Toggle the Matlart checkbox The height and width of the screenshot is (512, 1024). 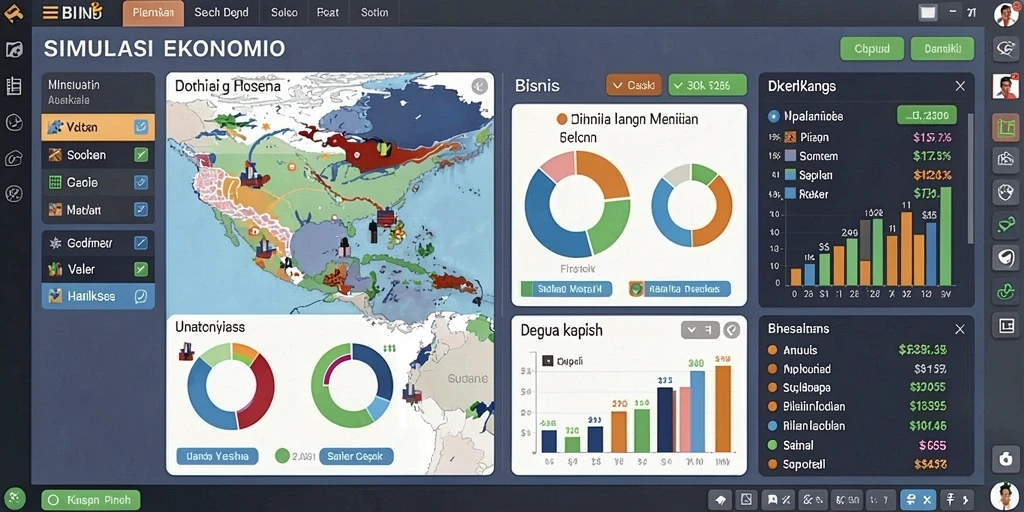tap(140, 210)
